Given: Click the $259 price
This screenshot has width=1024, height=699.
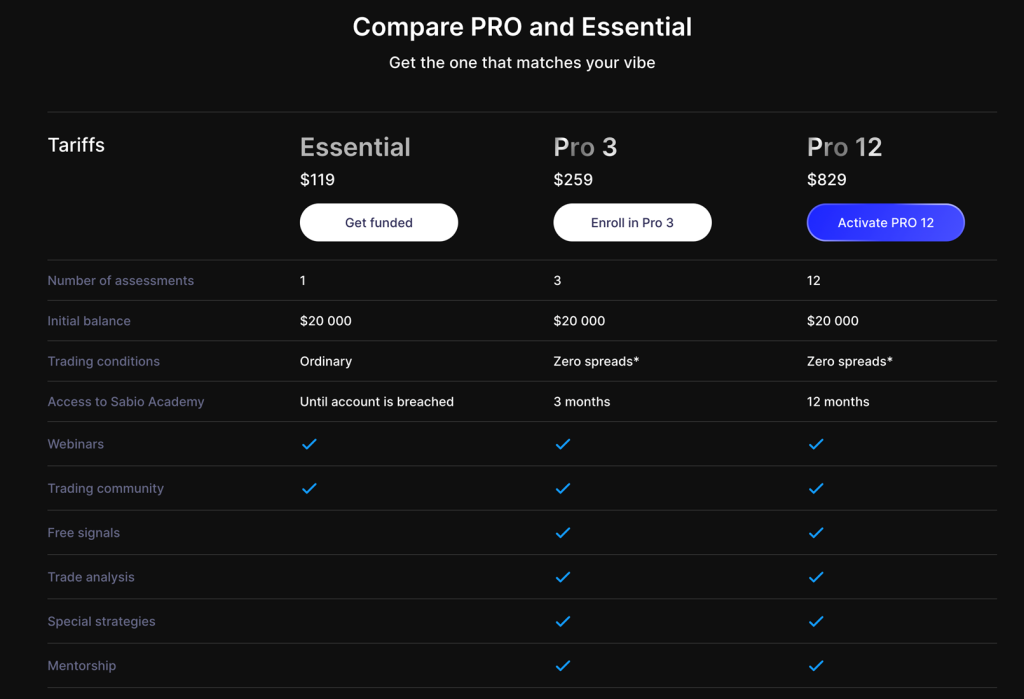Looking at the screenshot, I should (573, 180).
